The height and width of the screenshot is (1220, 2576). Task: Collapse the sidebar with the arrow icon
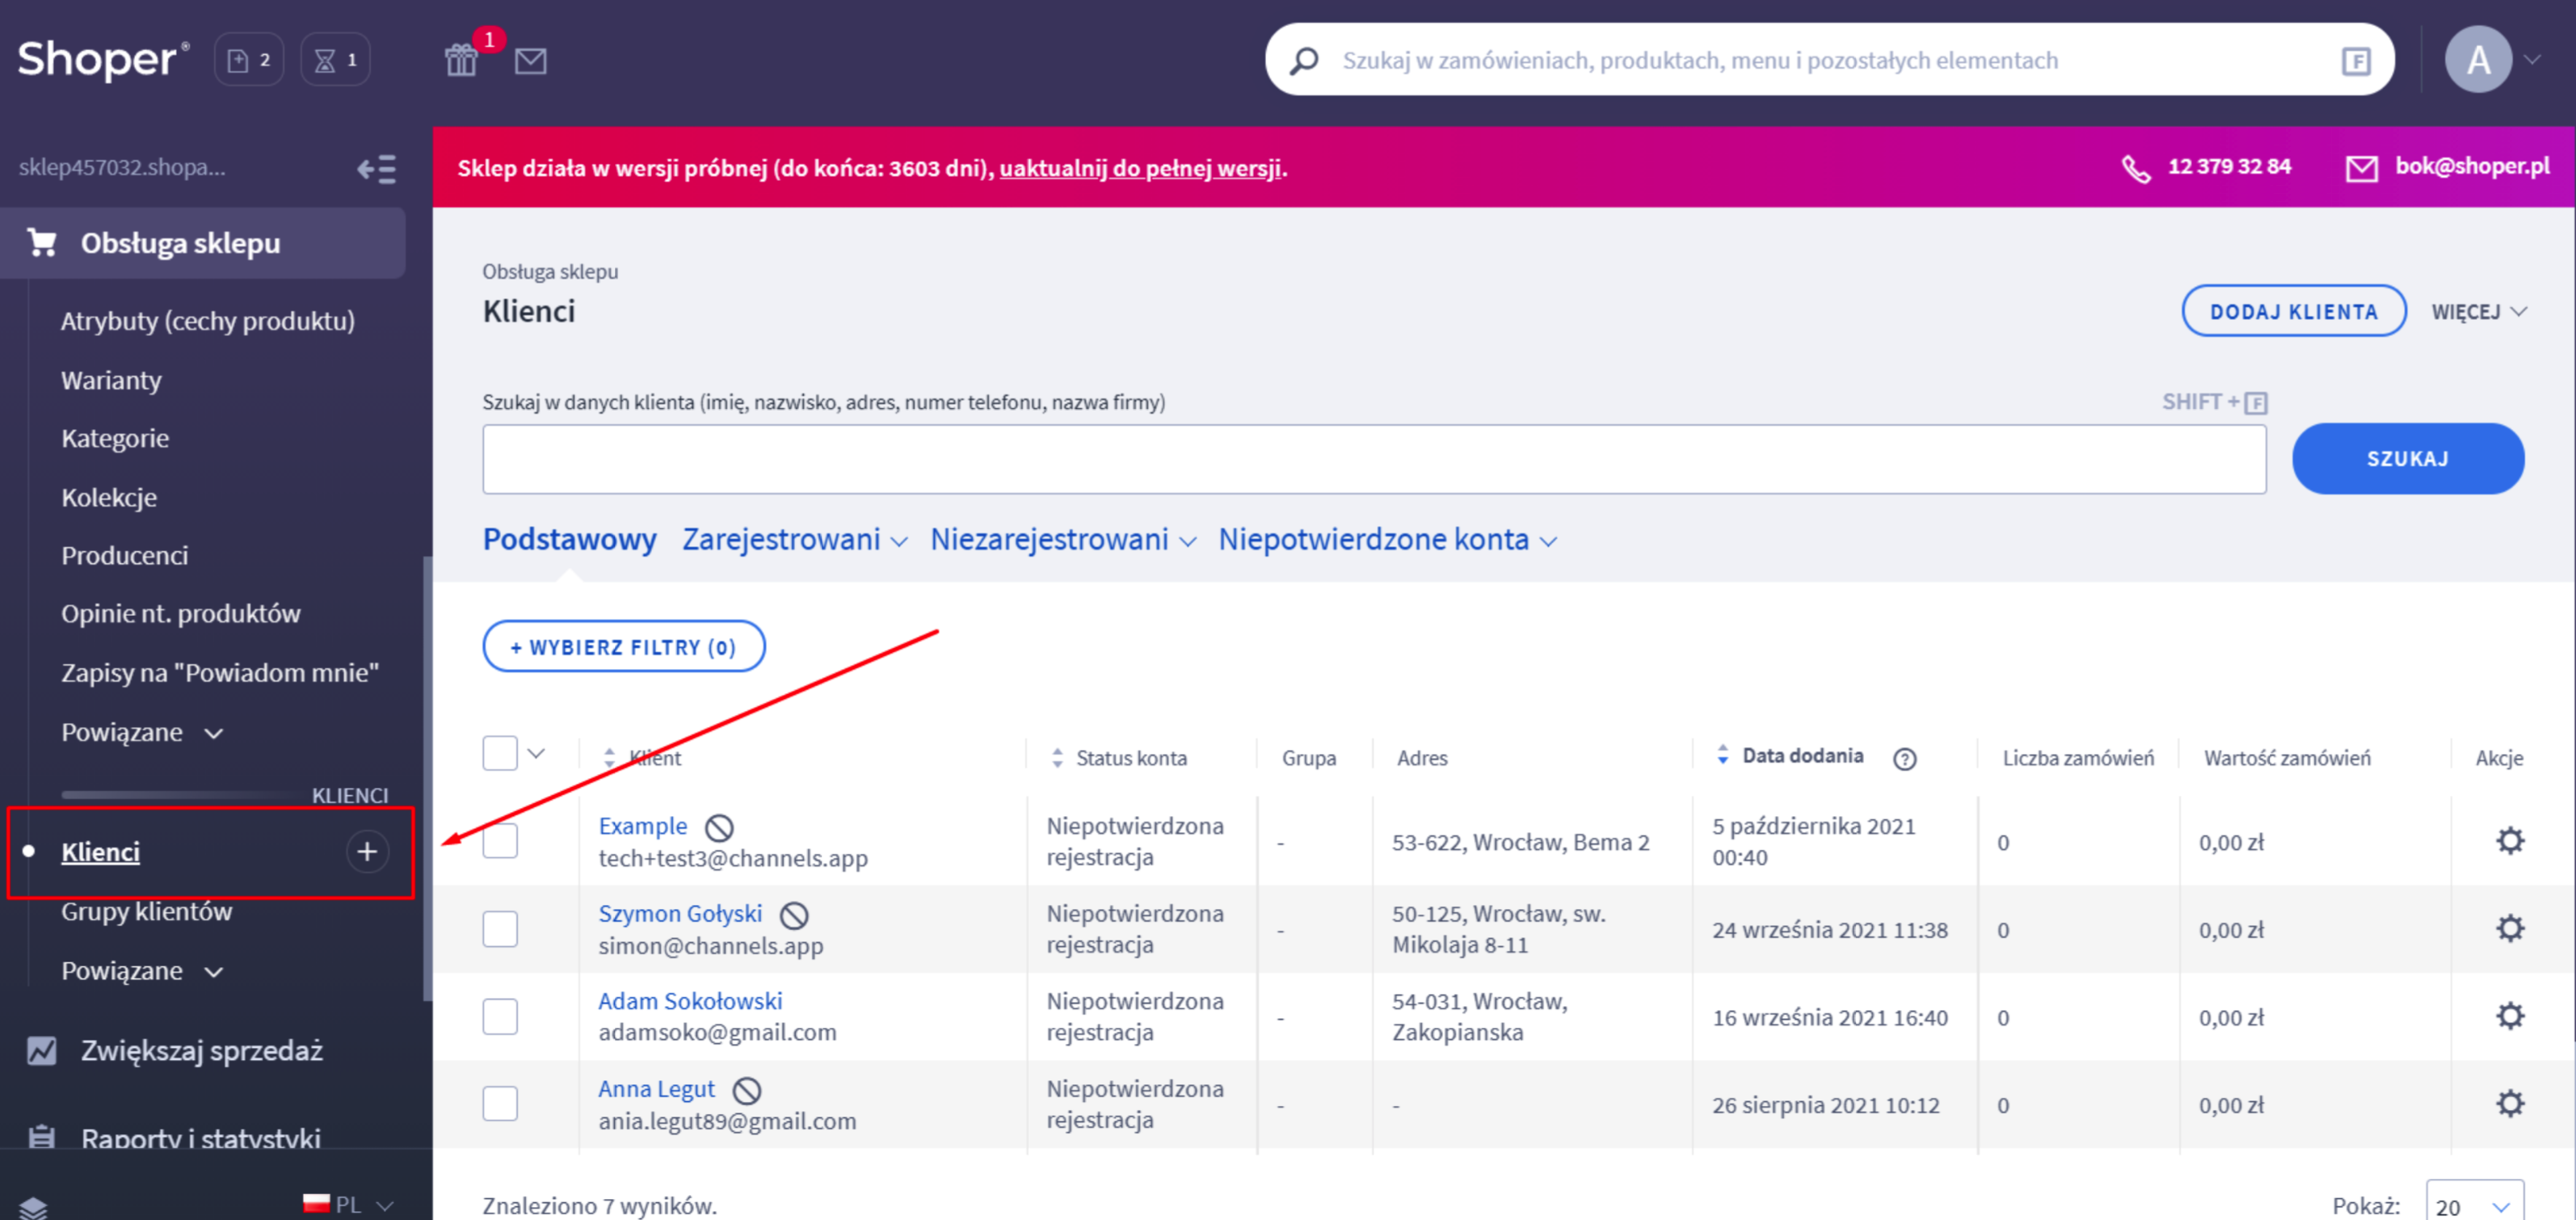[377, 168]
